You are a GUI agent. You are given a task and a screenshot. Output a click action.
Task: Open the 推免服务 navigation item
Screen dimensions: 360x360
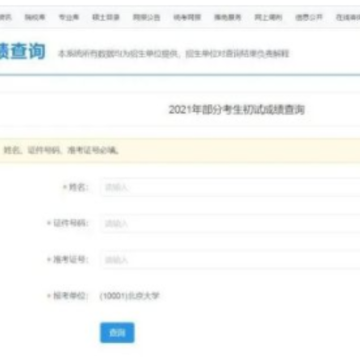pos(228,18)
